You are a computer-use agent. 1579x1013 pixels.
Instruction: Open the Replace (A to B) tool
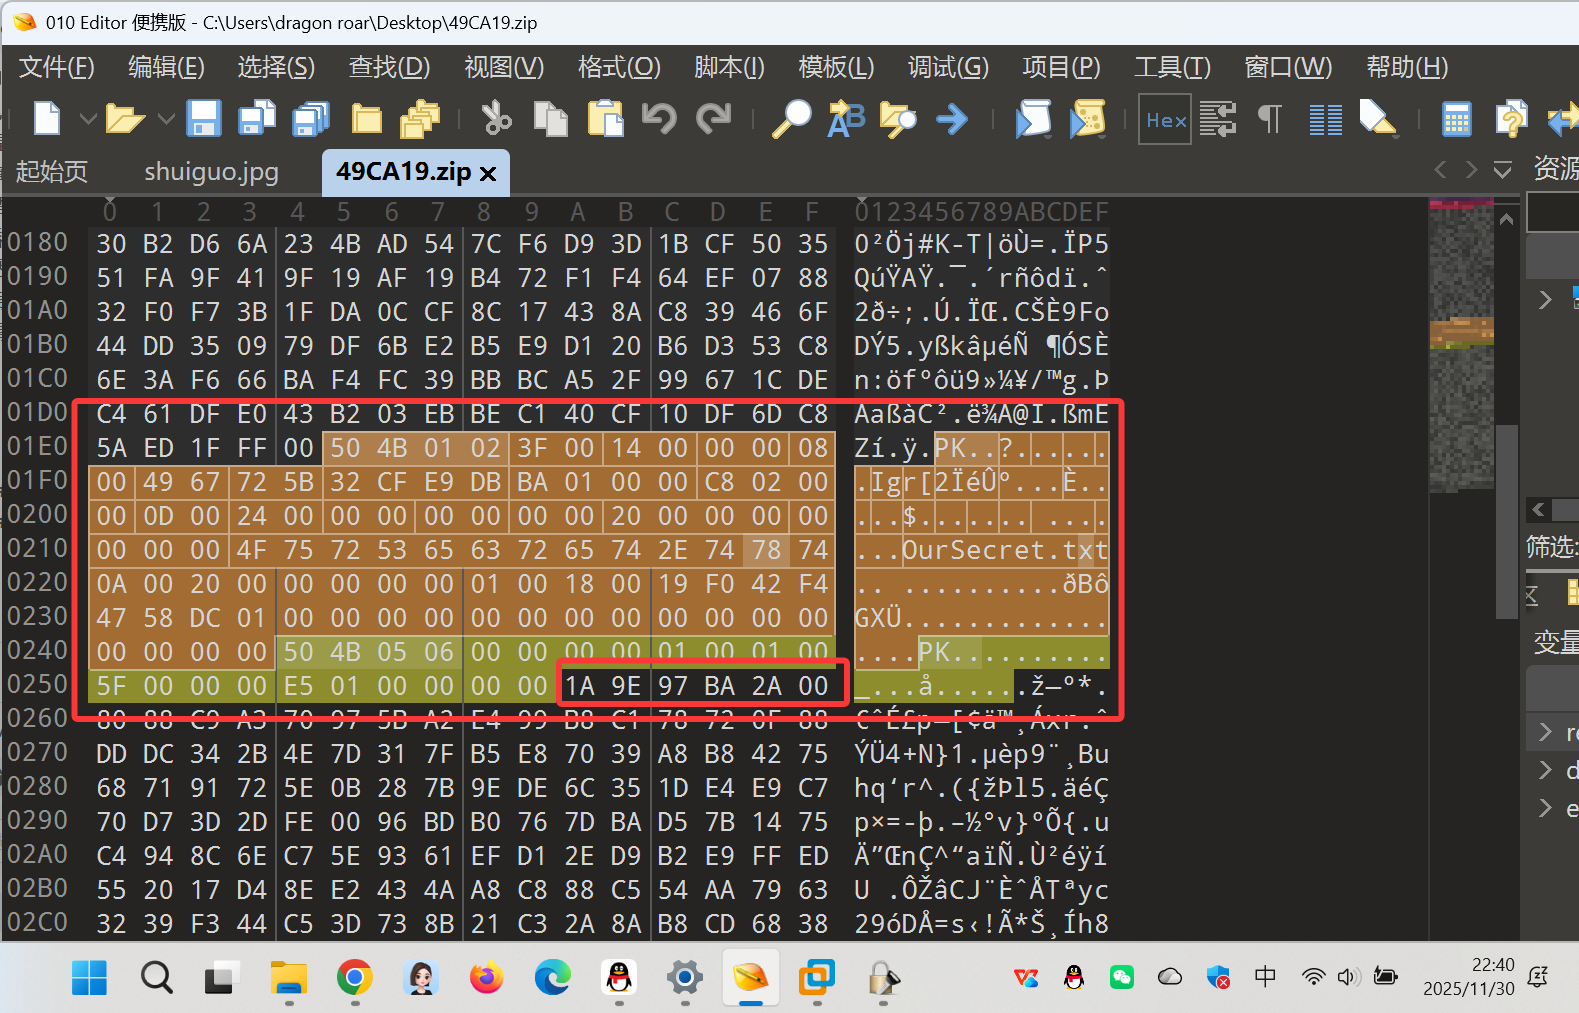[x=846, y=119]
